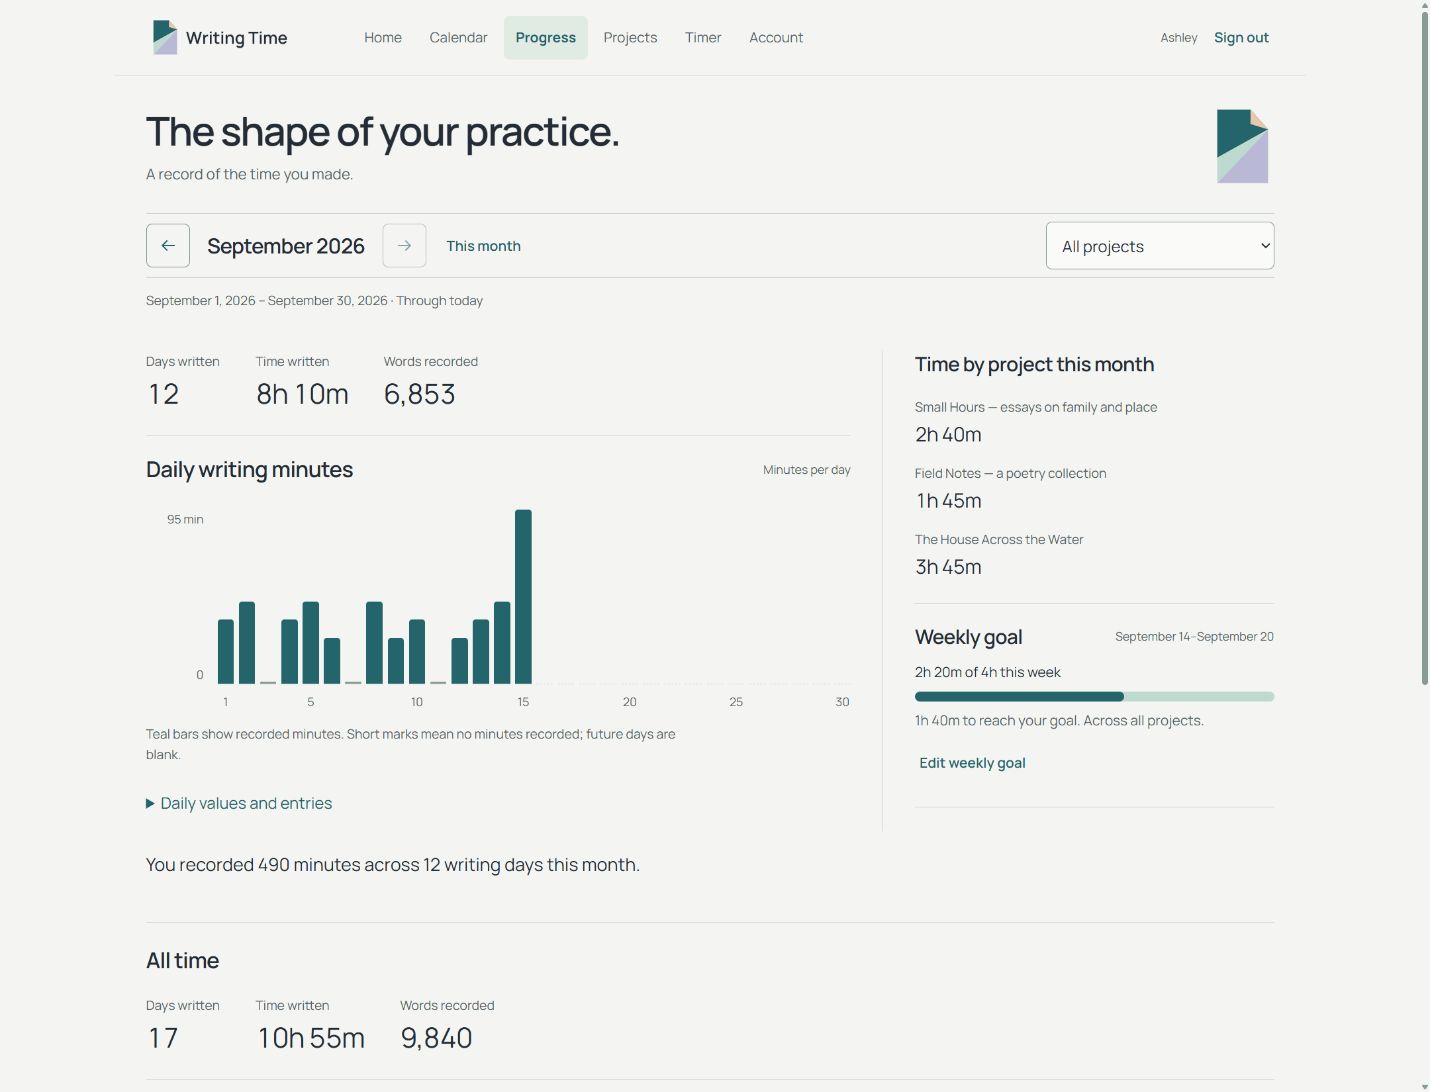Click the Writing Time brand name
Viewport: 1430px width, 1092px height.
click(x=237, y=38)
